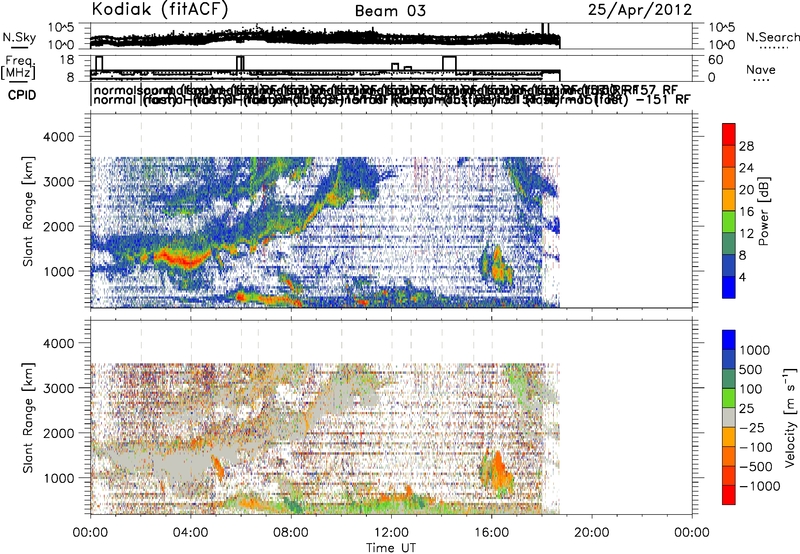The width and height of the screenshot is (800, 554).
Task: Click the red top segment of Power color bar
Action: pyautogui.click(x=729, y=134)
